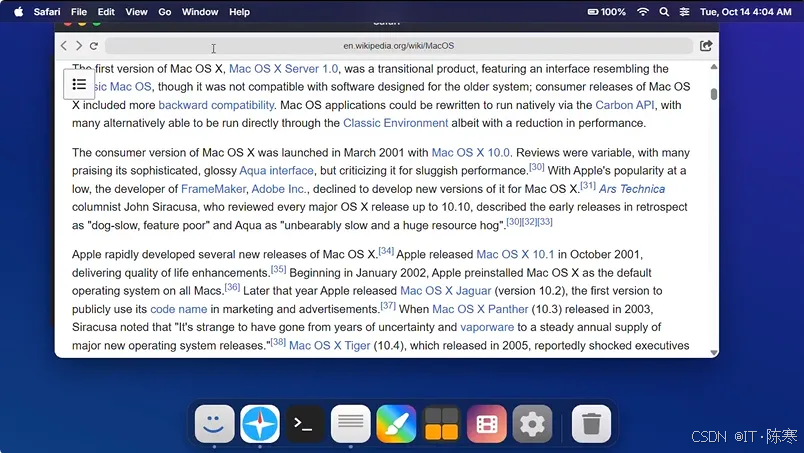Image resolution: width=804 pixels, height=453 pixels.
Task: Click citation [38] reference
Action: pyautogui.click(x=278, y=342)
